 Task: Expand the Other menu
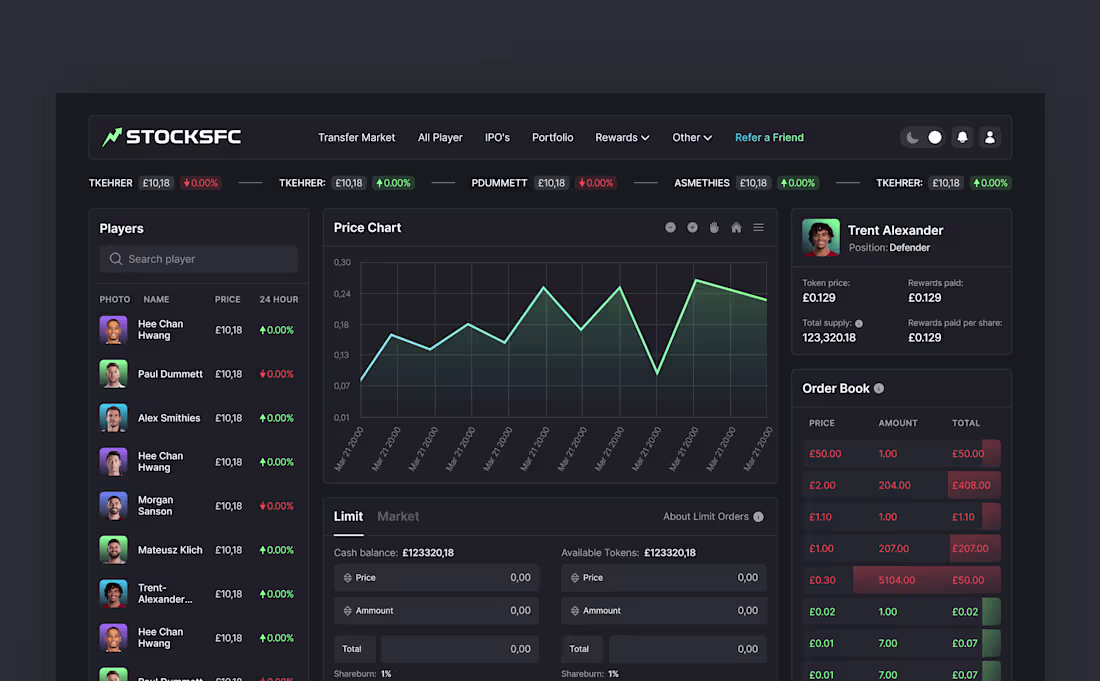tap(692, 137)
